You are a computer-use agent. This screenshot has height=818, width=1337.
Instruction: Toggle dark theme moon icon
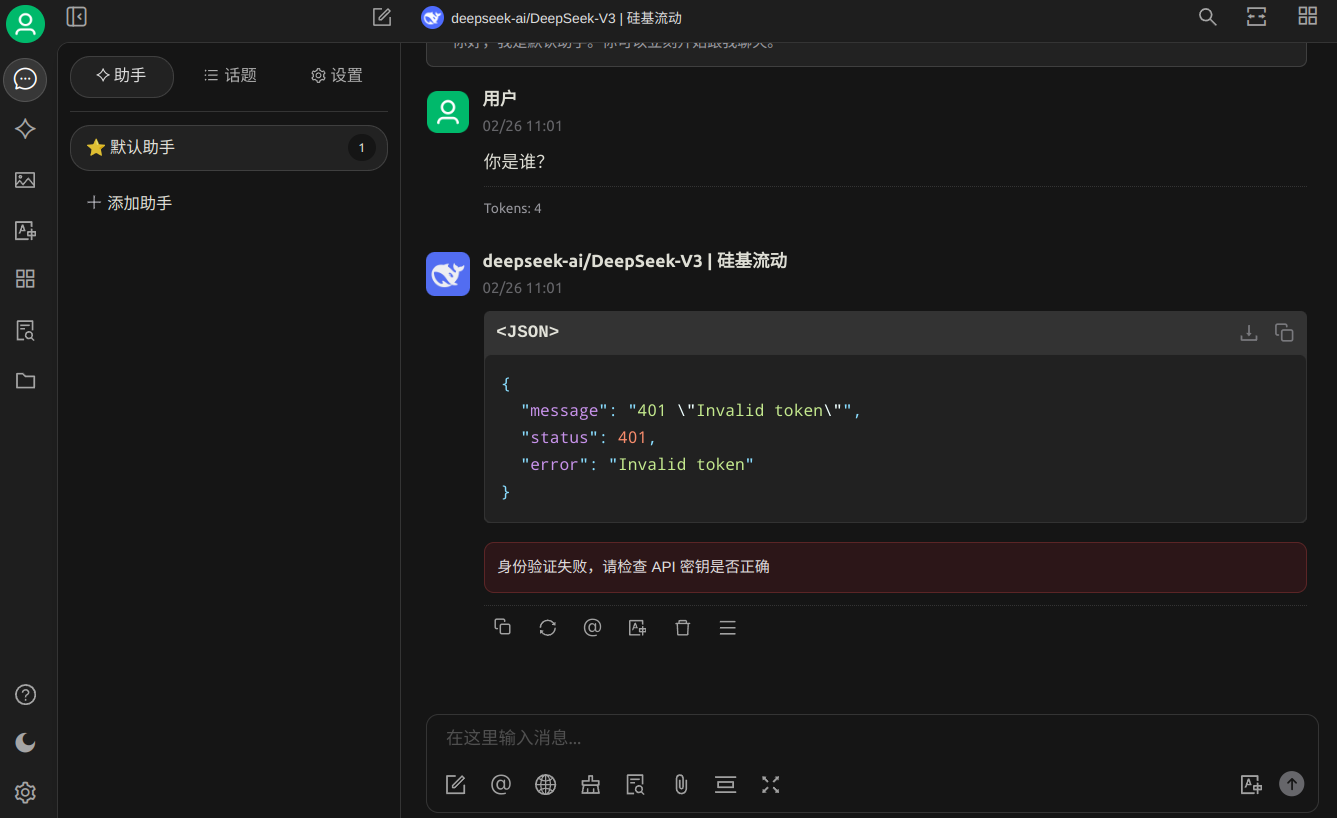pos(26,743)
